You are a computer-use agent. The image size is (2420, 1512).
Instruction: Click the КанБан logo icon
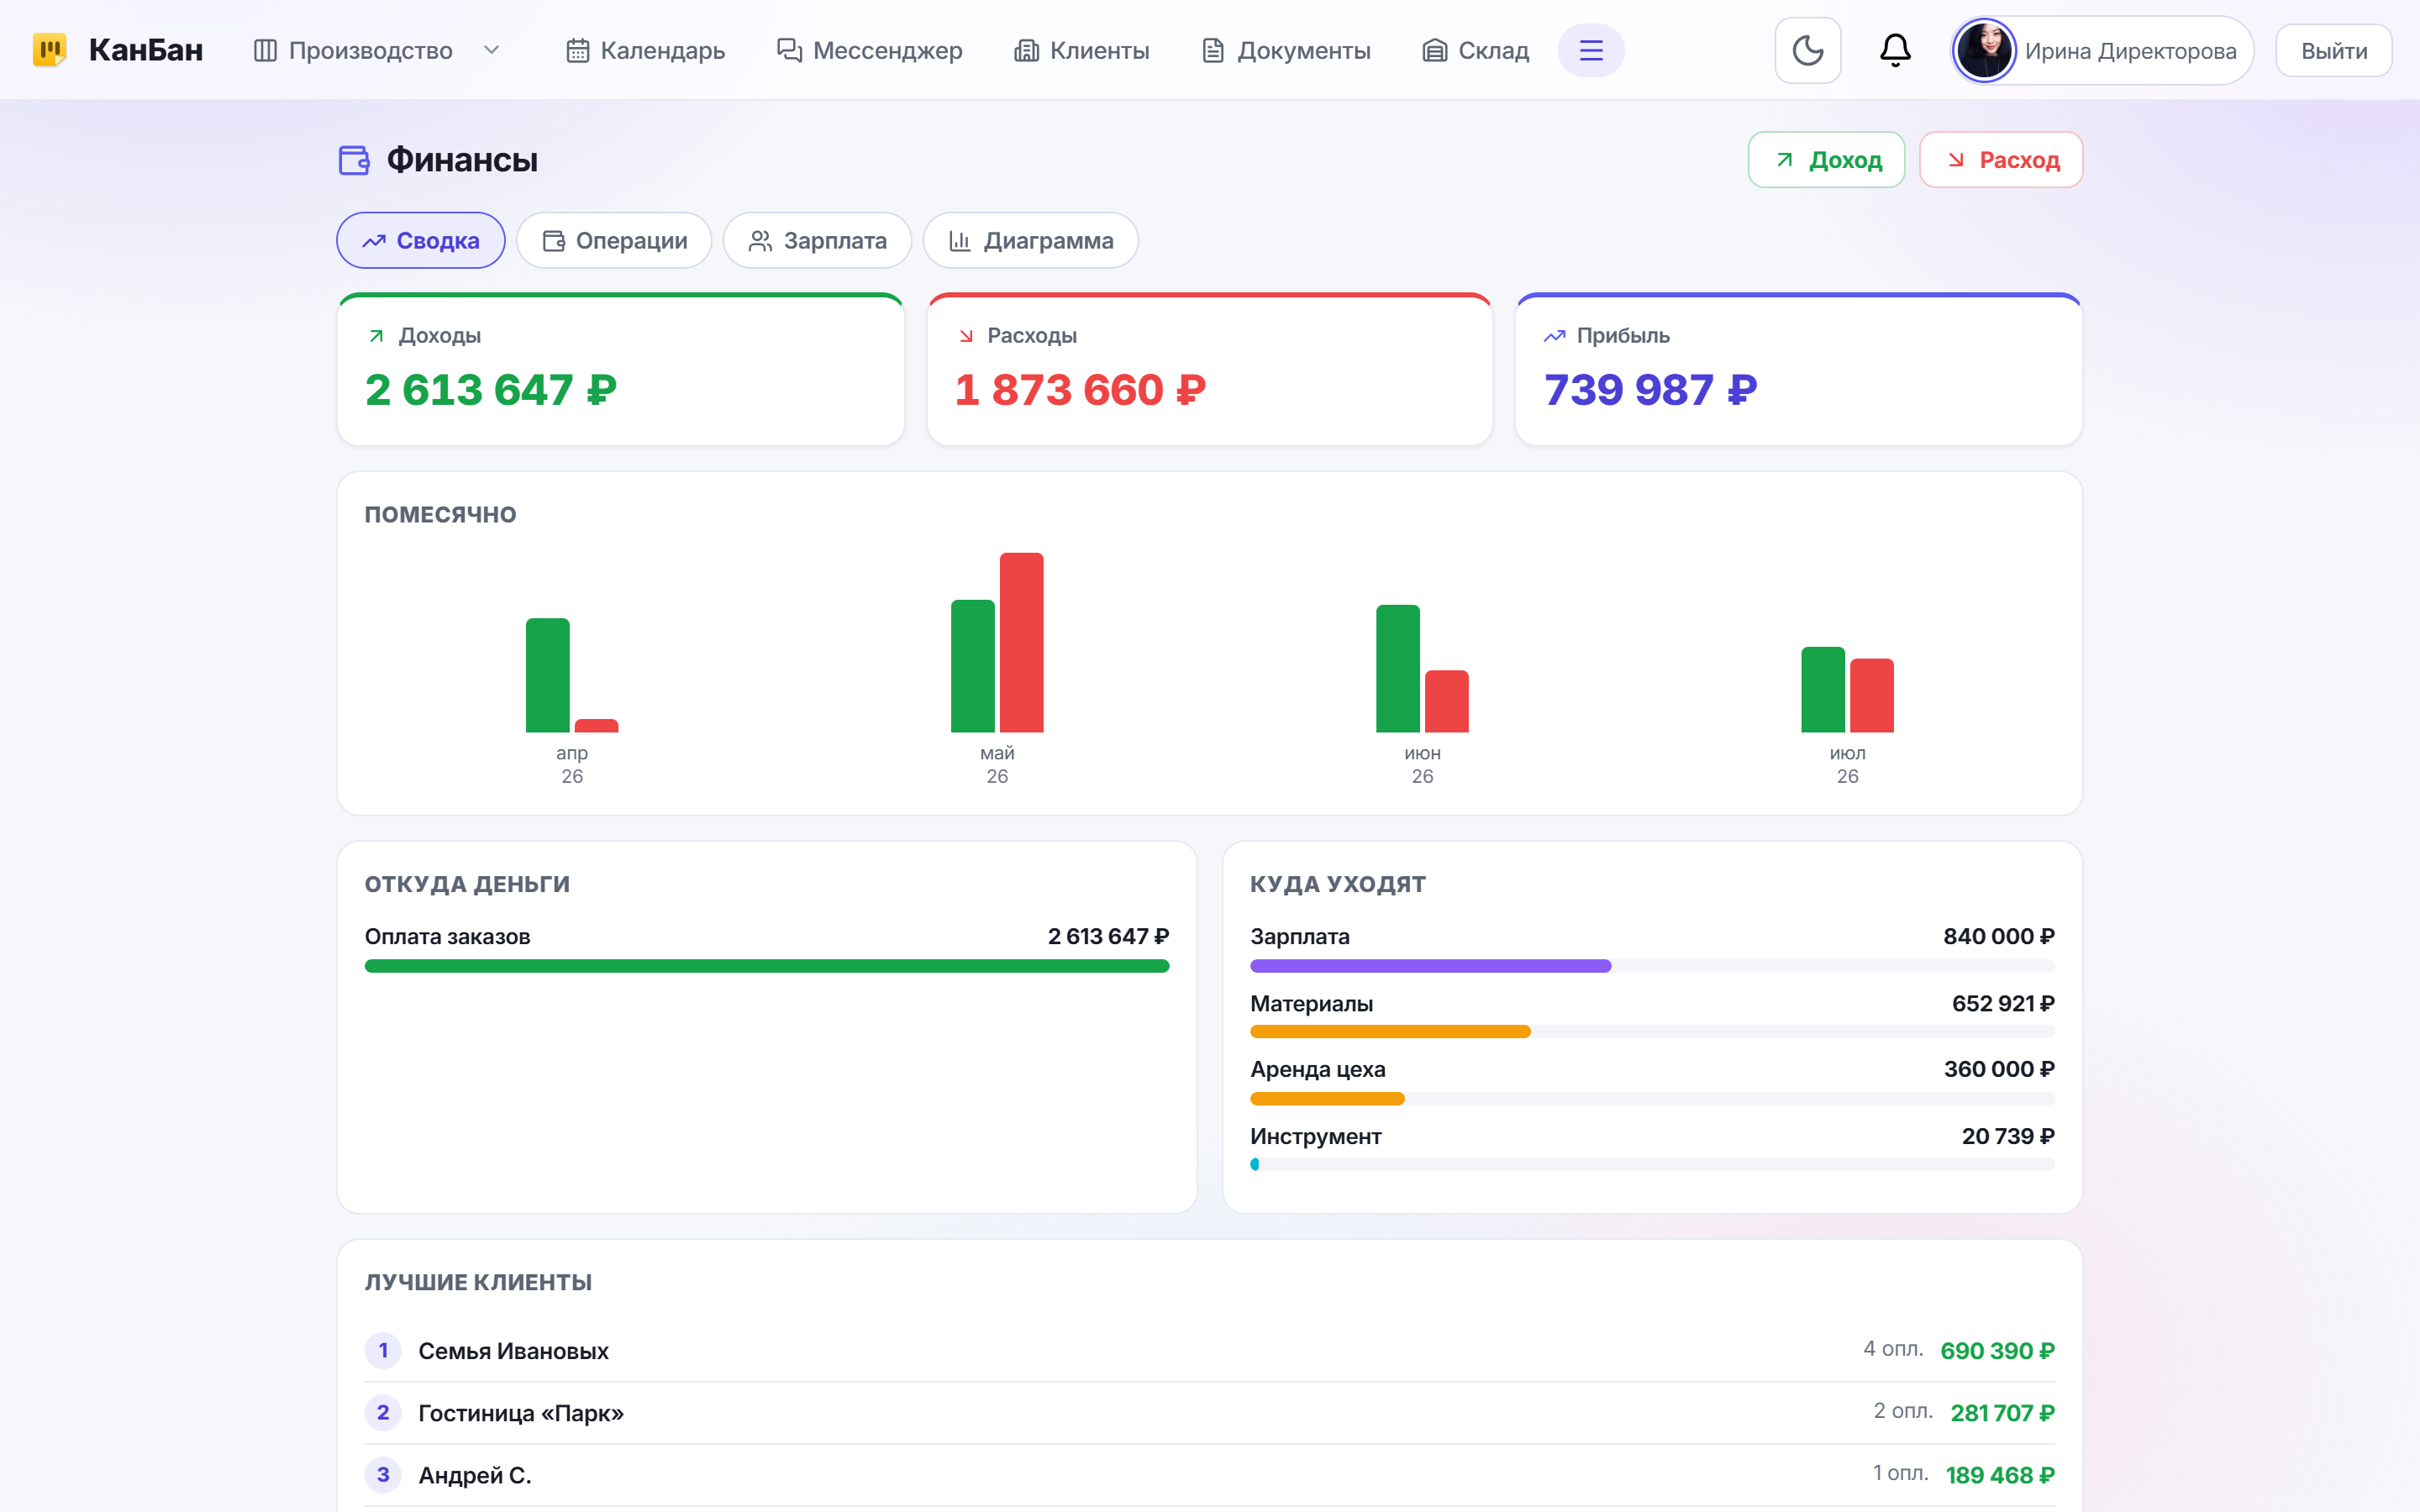pyautogui.click(x=49, y=50)
